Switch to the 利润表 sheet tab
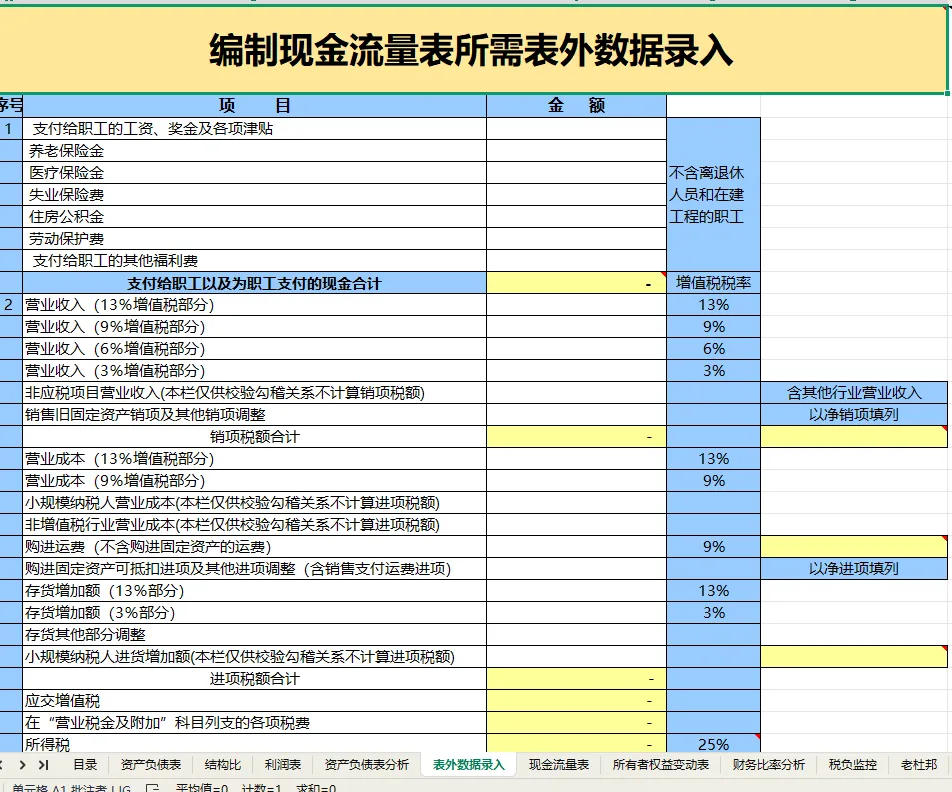The image size is (952, 792). tap(282, 765)
